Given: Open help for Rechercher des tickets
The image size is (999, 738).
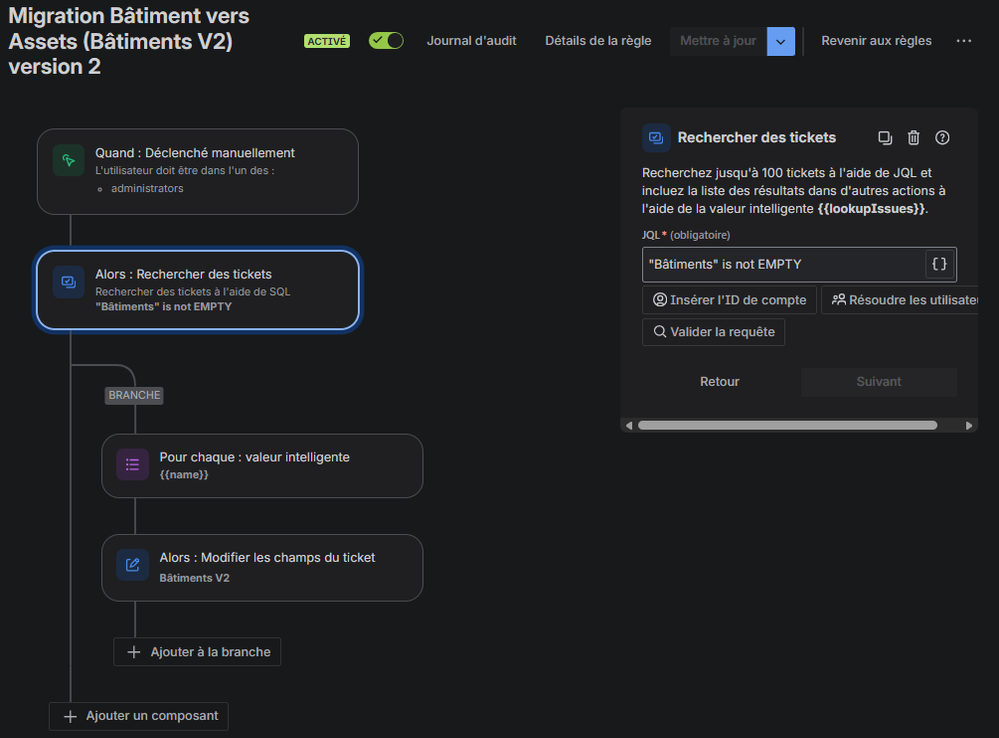Looking at the screenshot, I should (942, 138).
